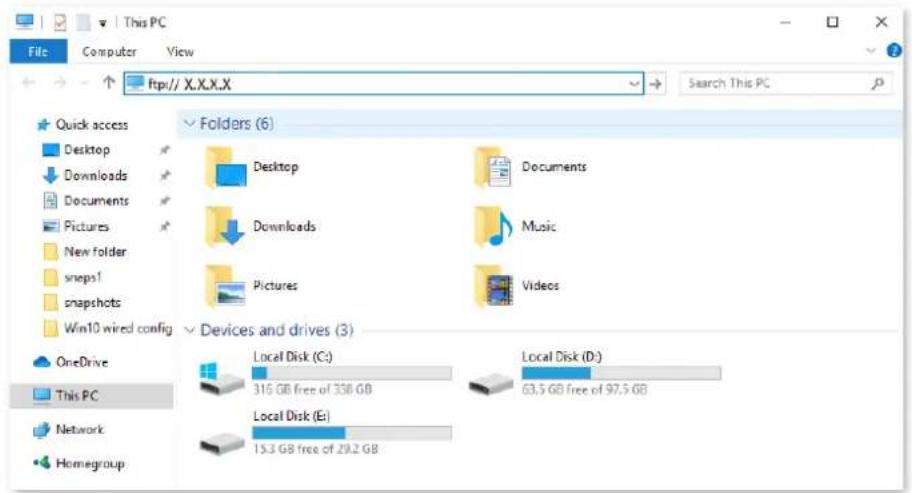Click "63.5 GB free of 97.5 GB" text
This screenshot has width=912, height=493.
pos(584,389)
